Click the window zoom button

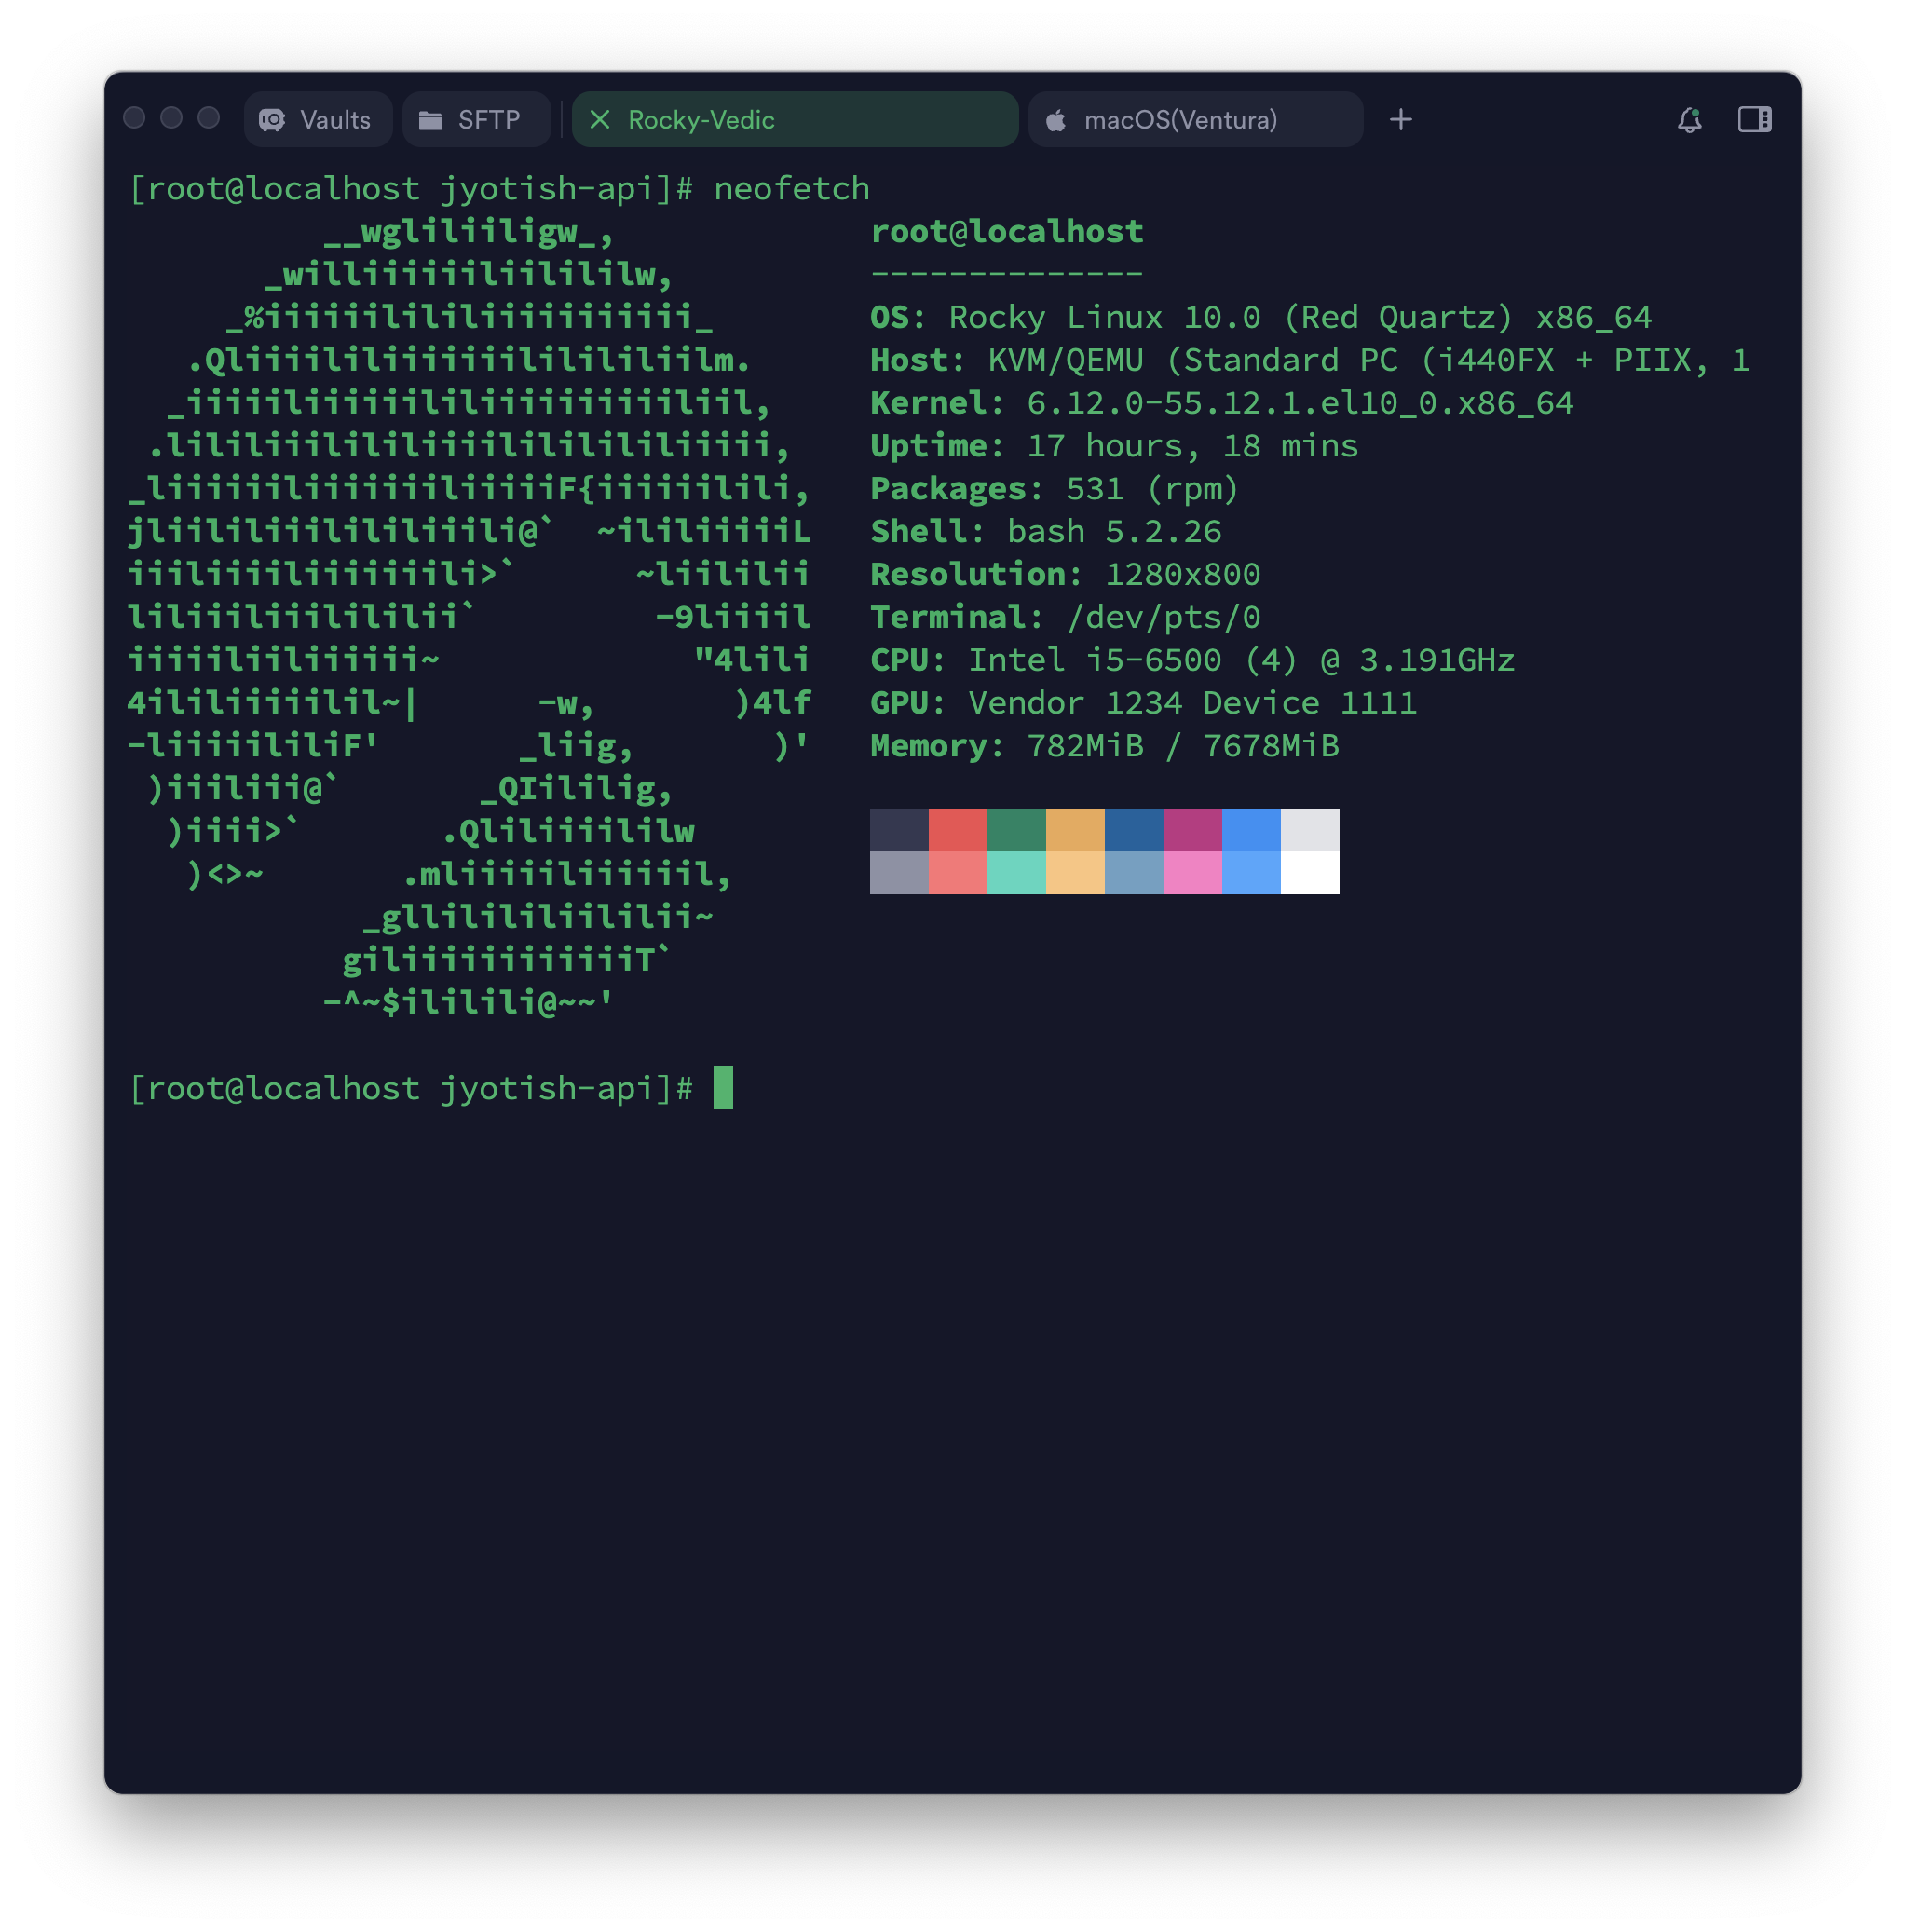click(208, 118)
